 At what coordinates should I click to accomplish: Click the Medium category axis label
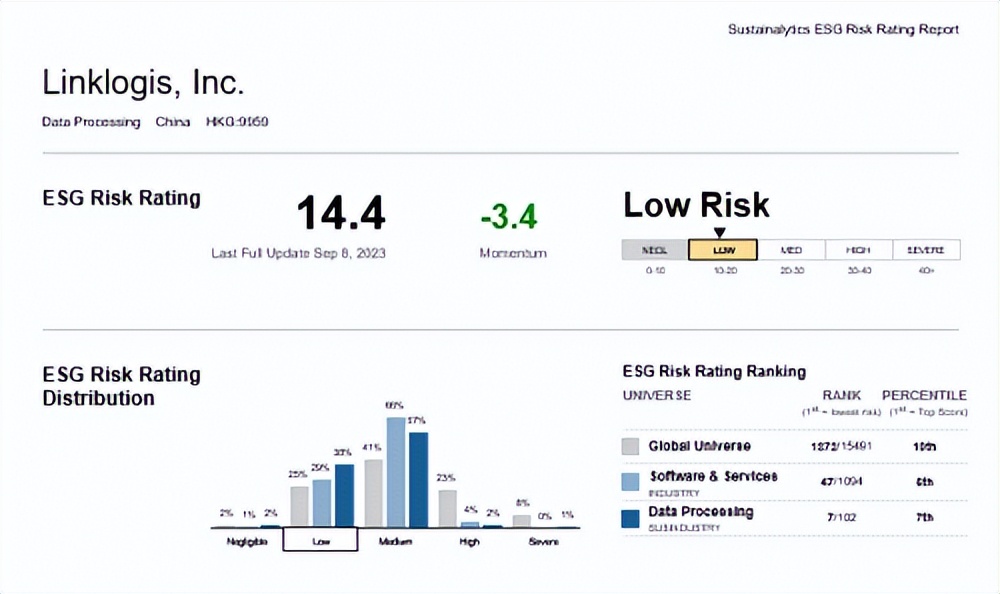(x=396, y=541)
